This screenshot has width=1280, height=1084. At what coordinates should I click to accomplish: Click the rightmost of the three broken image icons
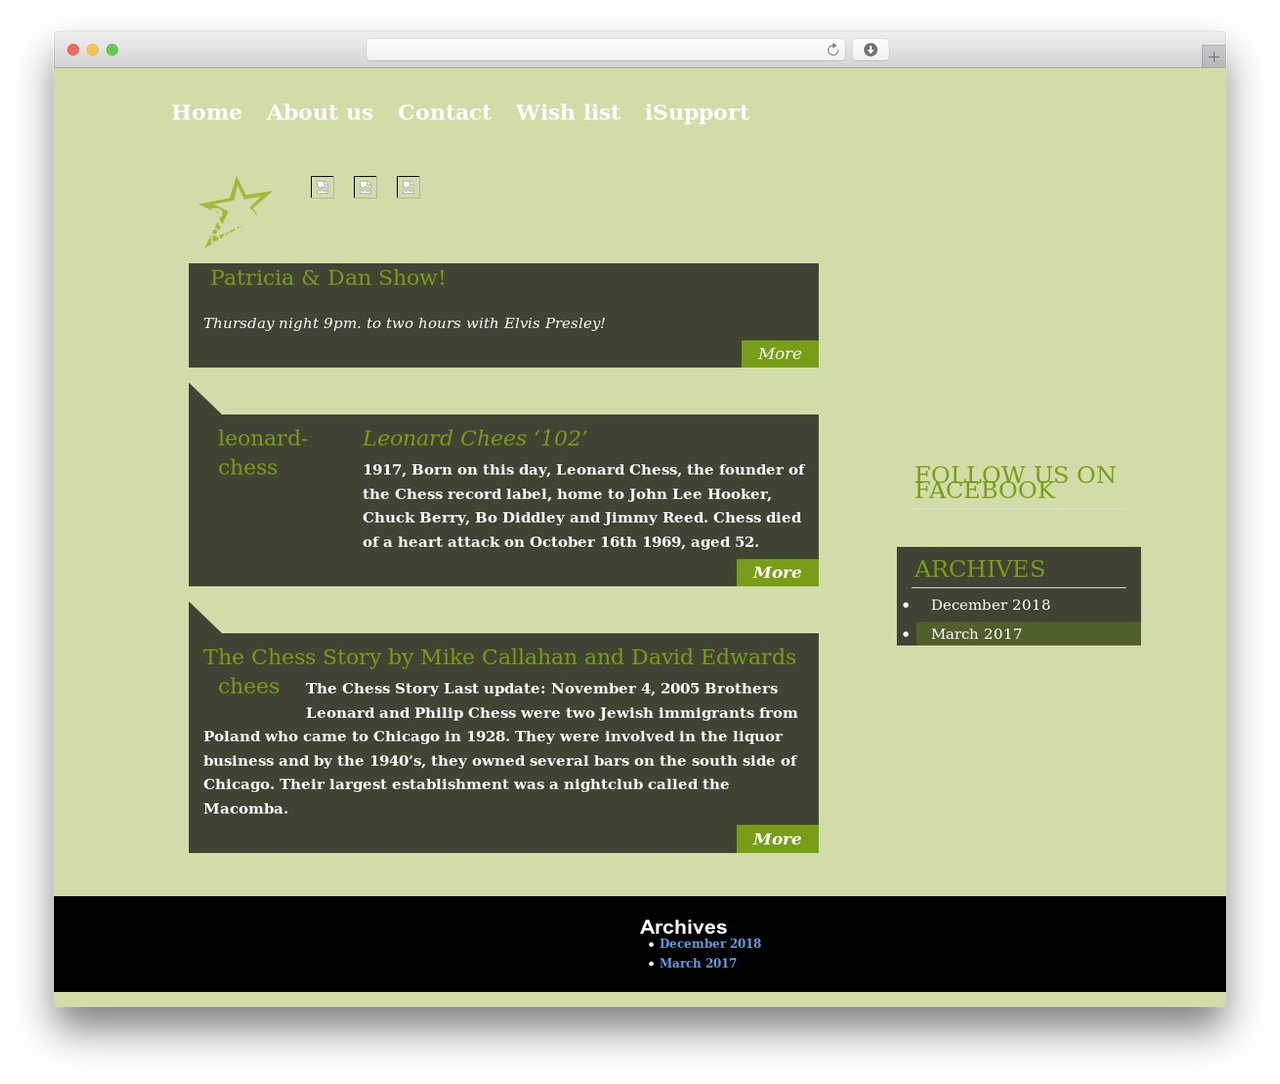tap(408, 187)
